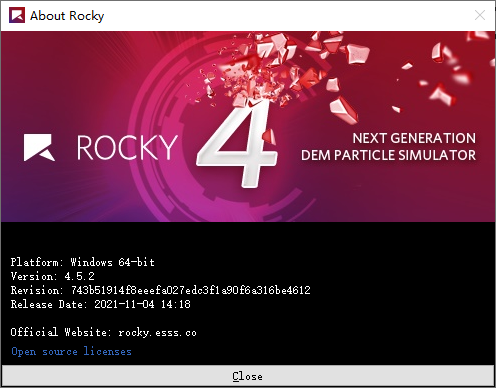The width and height of the screenshot is (496, 388).
Task: Open the Open source licenses link
Action: pos(71,351)
